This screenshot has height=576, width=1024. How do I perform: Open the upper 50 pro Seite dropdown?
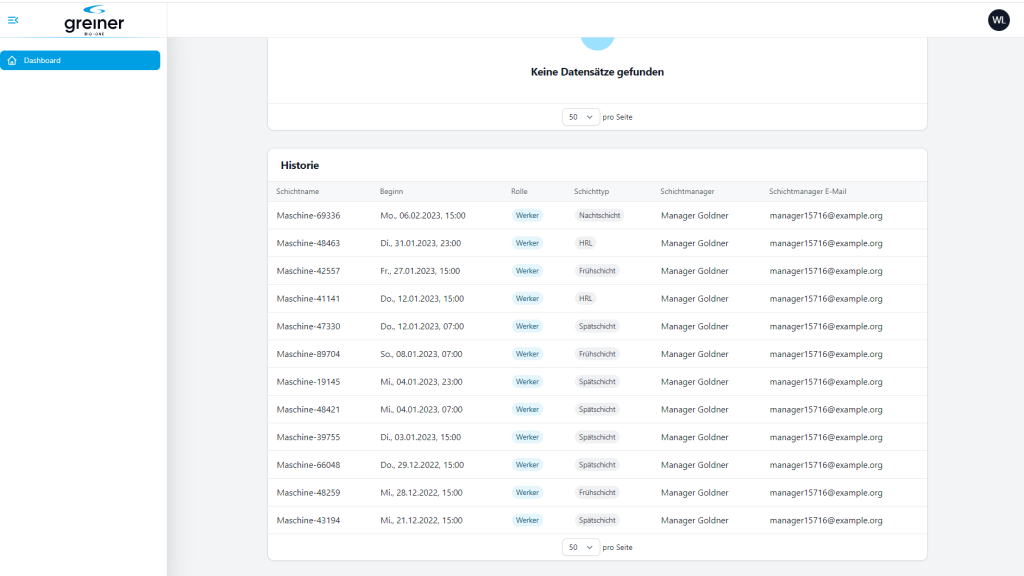[581, 117]
